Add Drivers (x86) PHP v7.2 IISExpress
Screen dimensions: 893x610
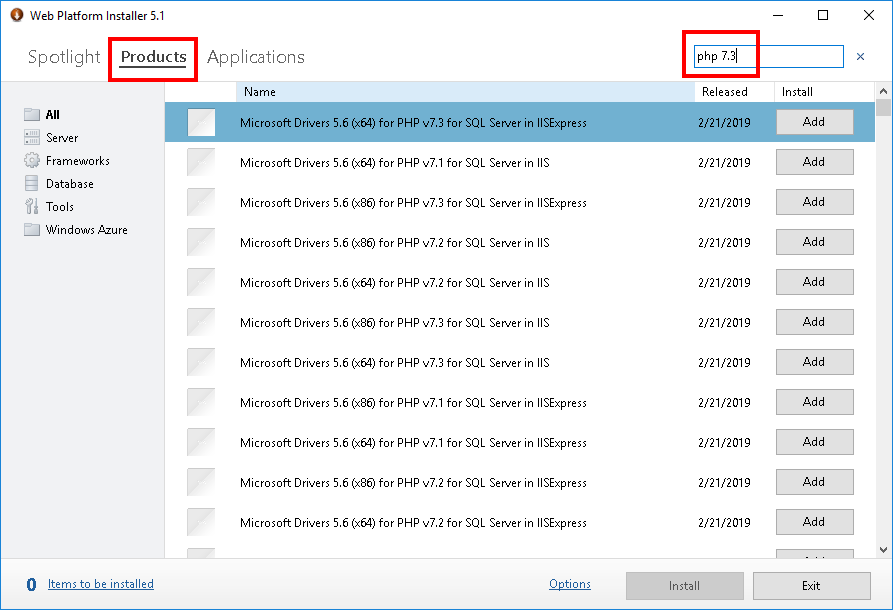(x=814, y=482)
